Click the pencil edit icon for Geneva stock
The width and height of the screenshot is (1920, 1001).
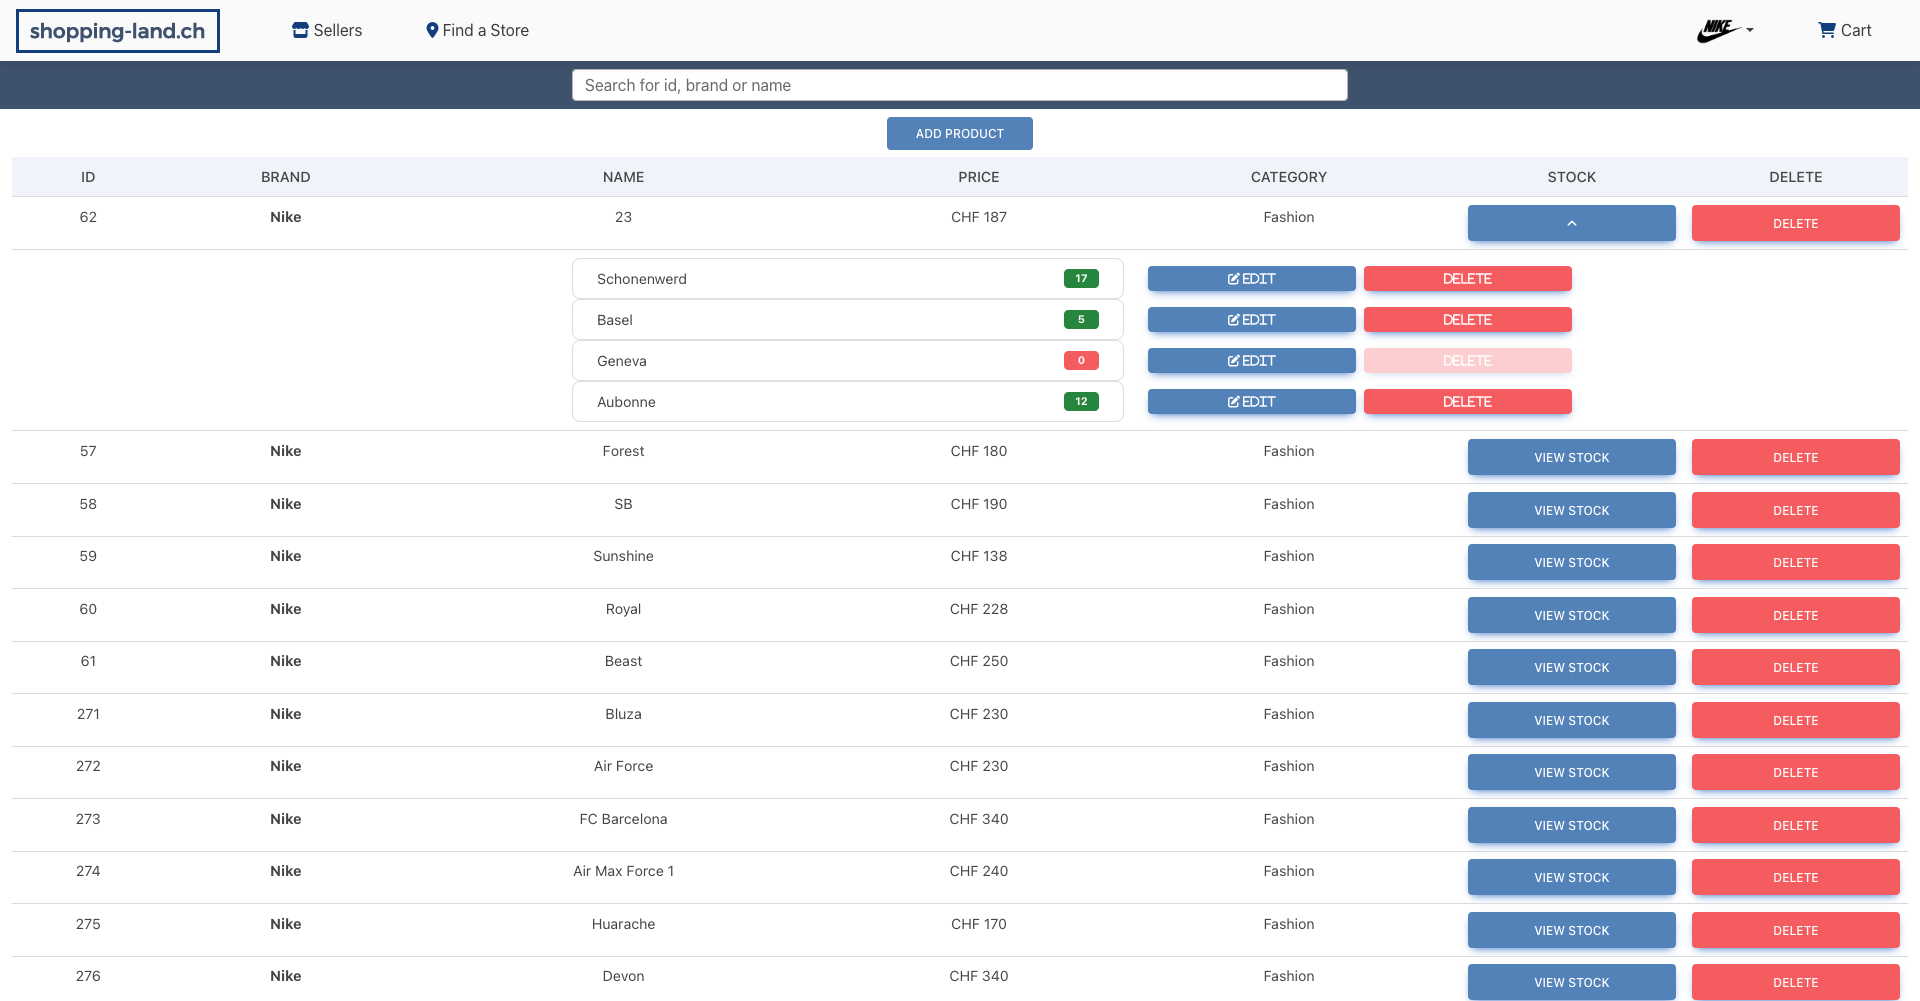pos(1232,360)
